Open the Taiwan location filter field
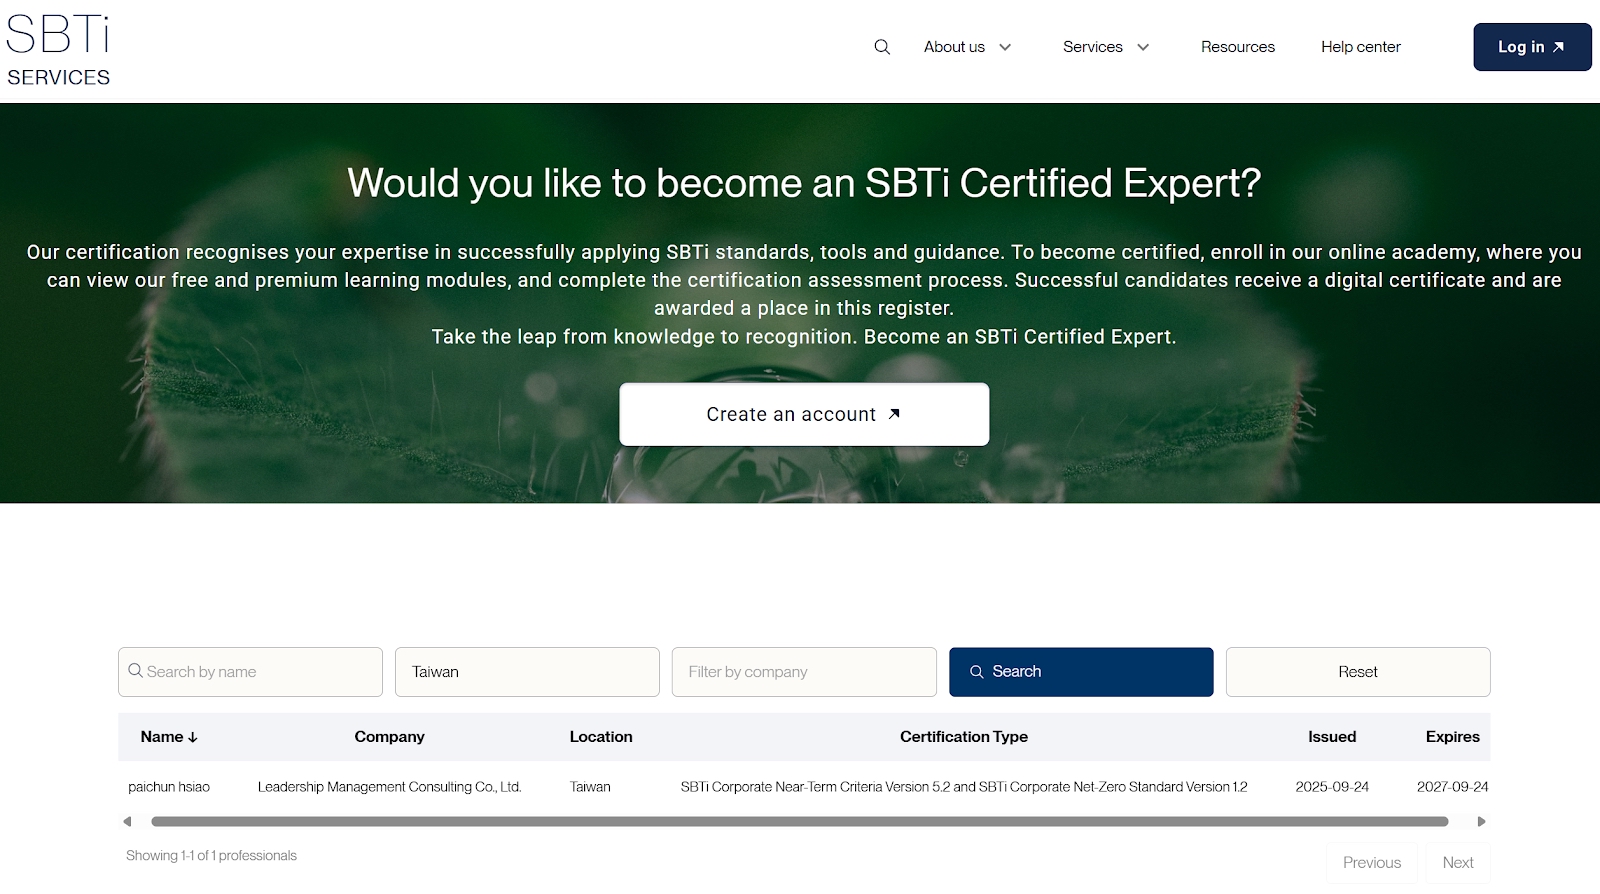Image resolution: width=1600 pixels, height=894 pixels. coord(527,672)
